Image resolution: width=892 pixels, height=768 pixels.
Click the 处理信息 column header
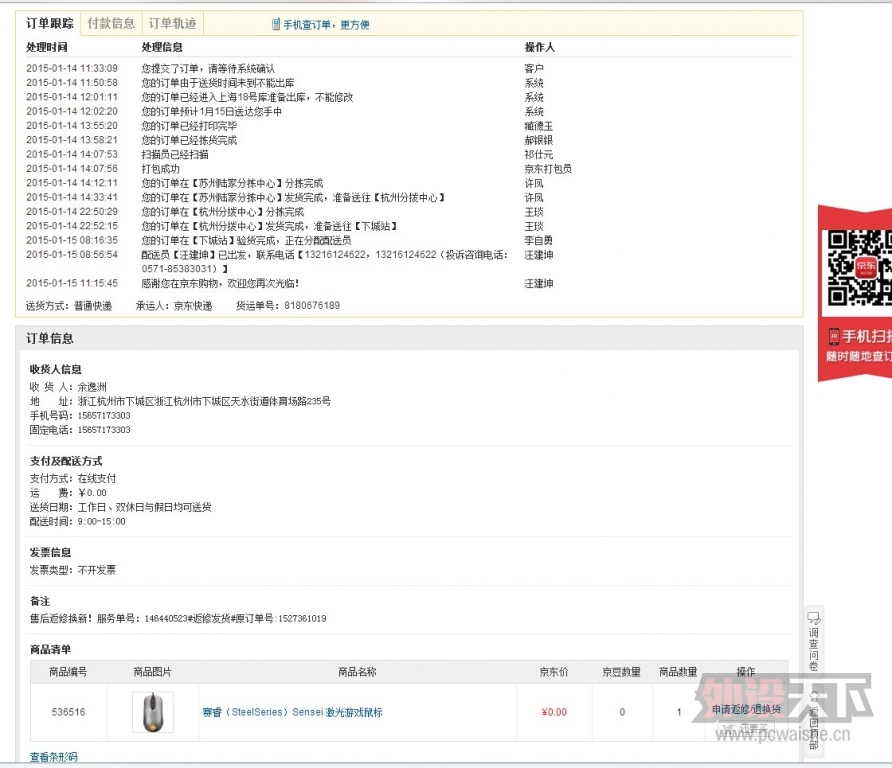click(x=162, y=47)
